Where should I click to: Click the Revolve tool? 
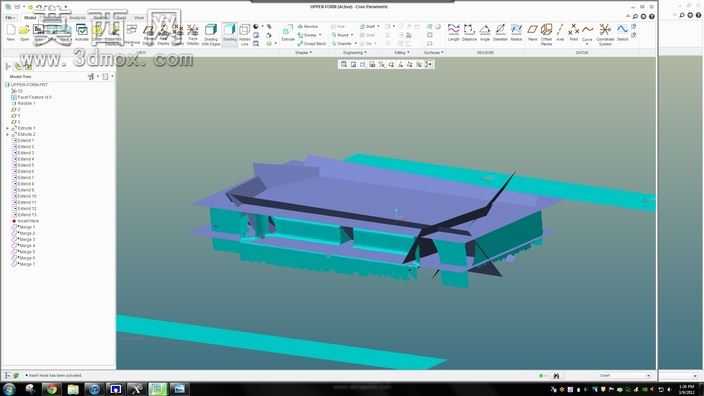308,27
